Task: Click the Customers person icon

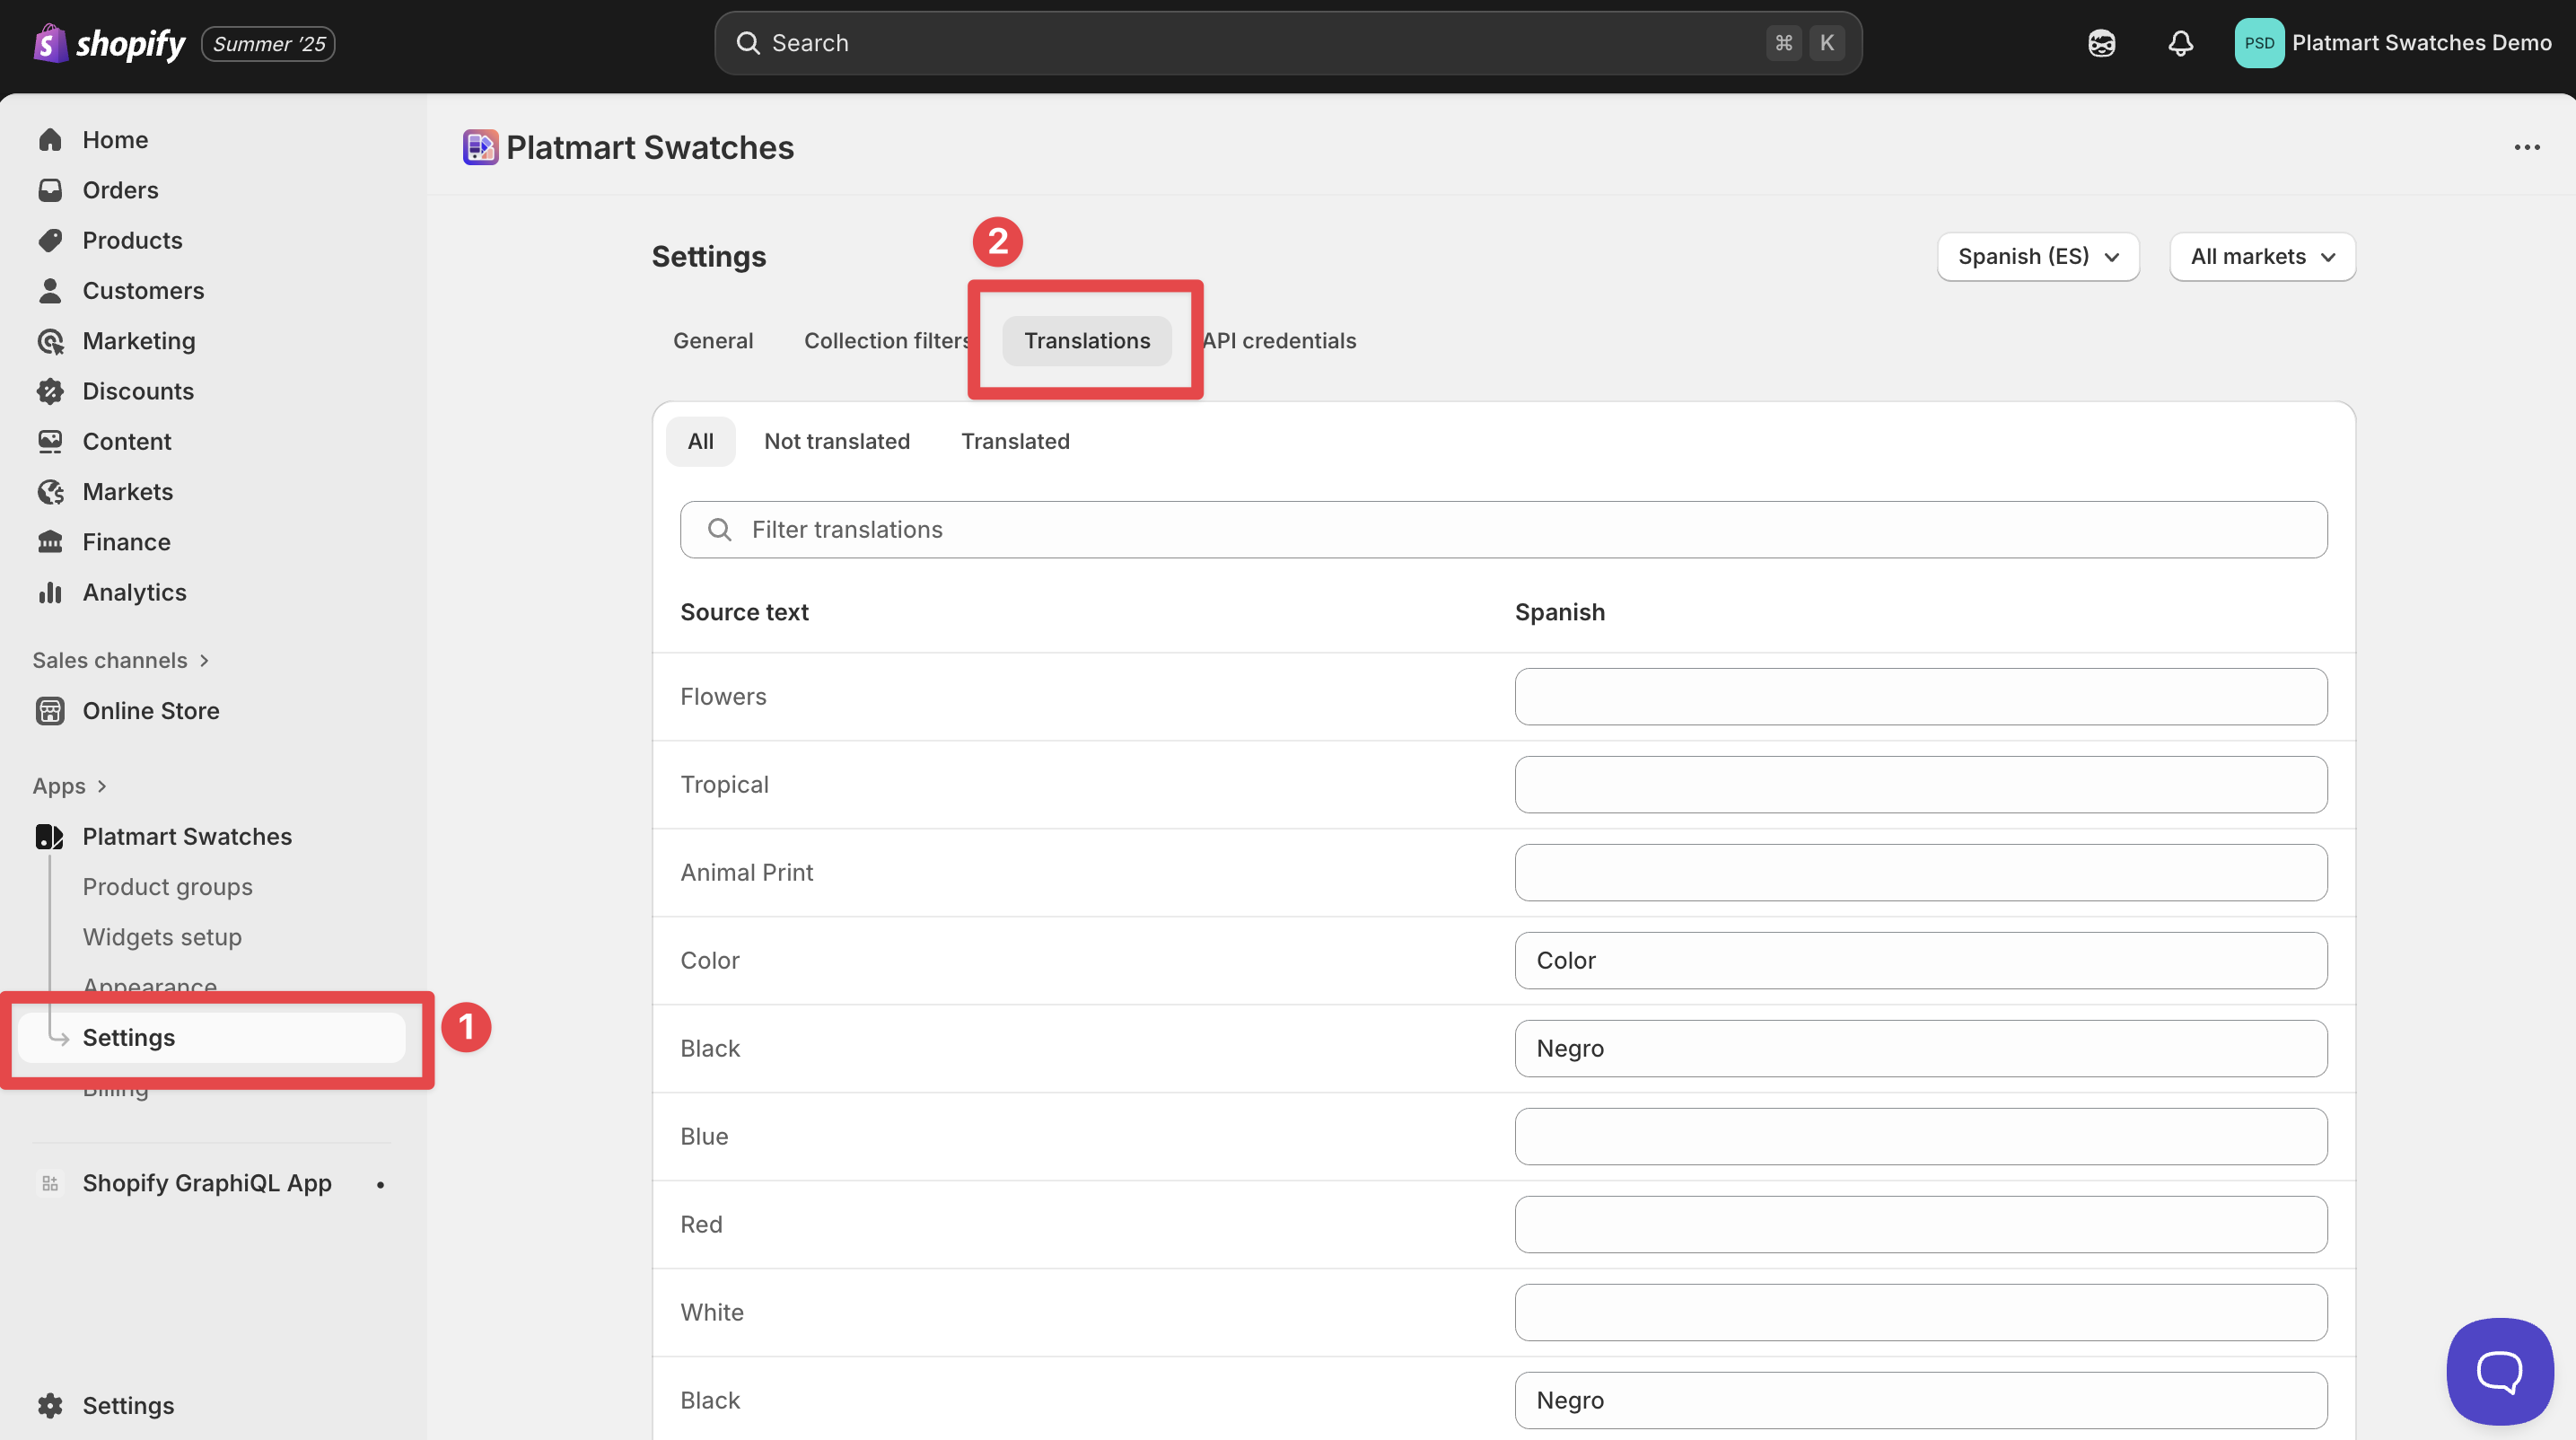Action: [x=50, y=291]
